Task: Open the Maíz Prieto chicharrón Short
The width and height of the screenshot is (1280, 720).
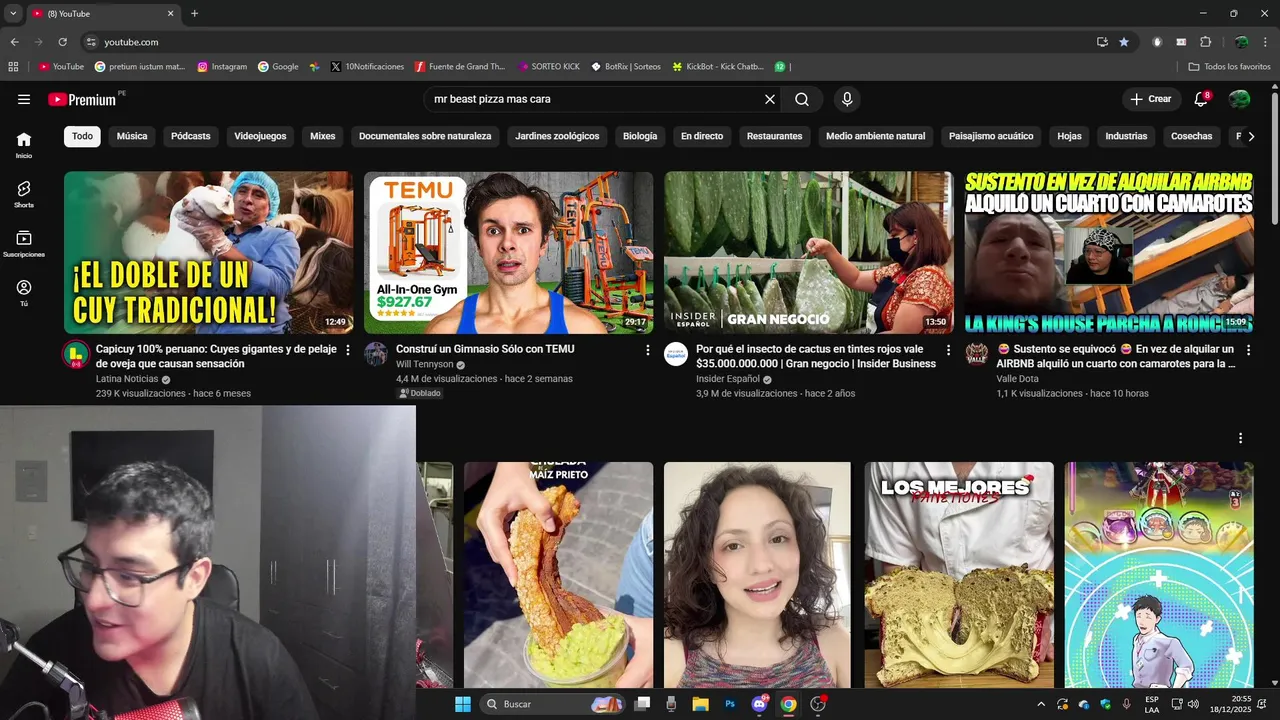Action: pyautogui.click(x=558, y=574)
